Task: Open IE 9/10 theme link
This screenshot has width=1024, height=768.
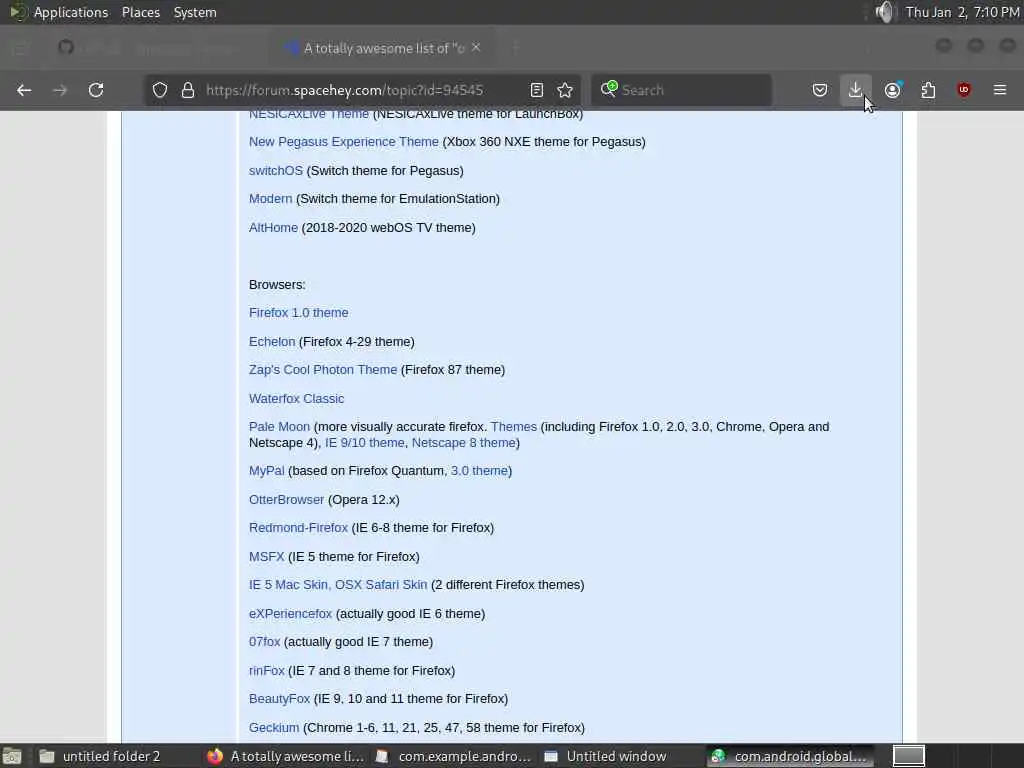Action: pos(364,443)
